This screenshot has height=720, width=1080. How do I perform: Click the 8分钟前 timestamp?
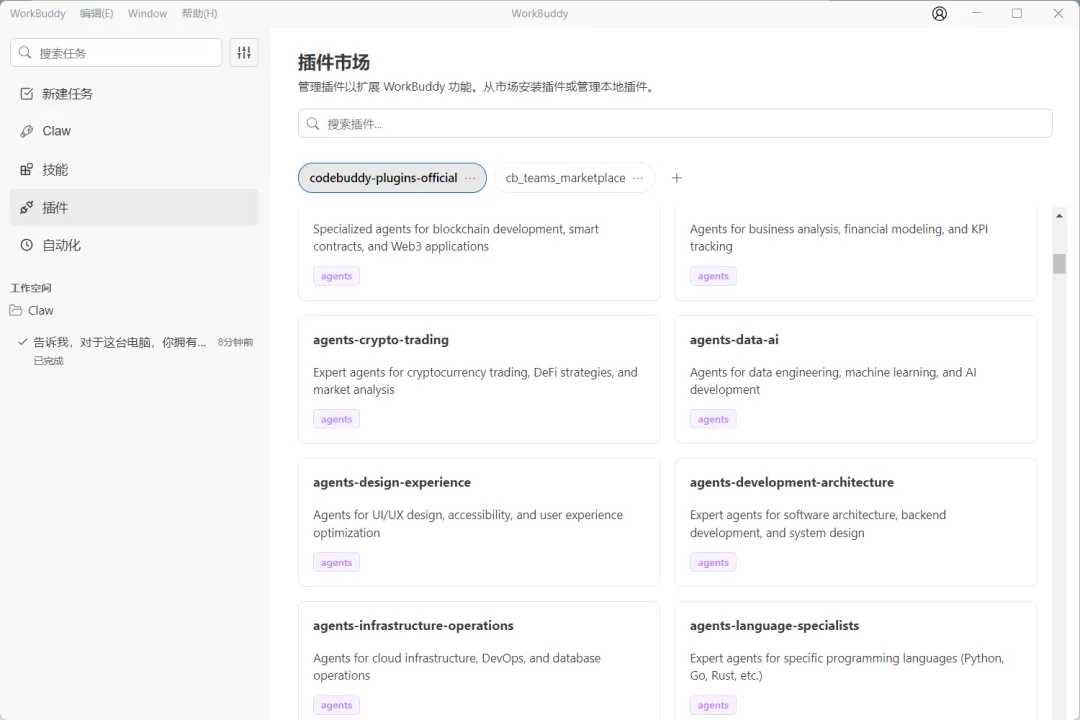pyautogui.click(x=236, y=342)
